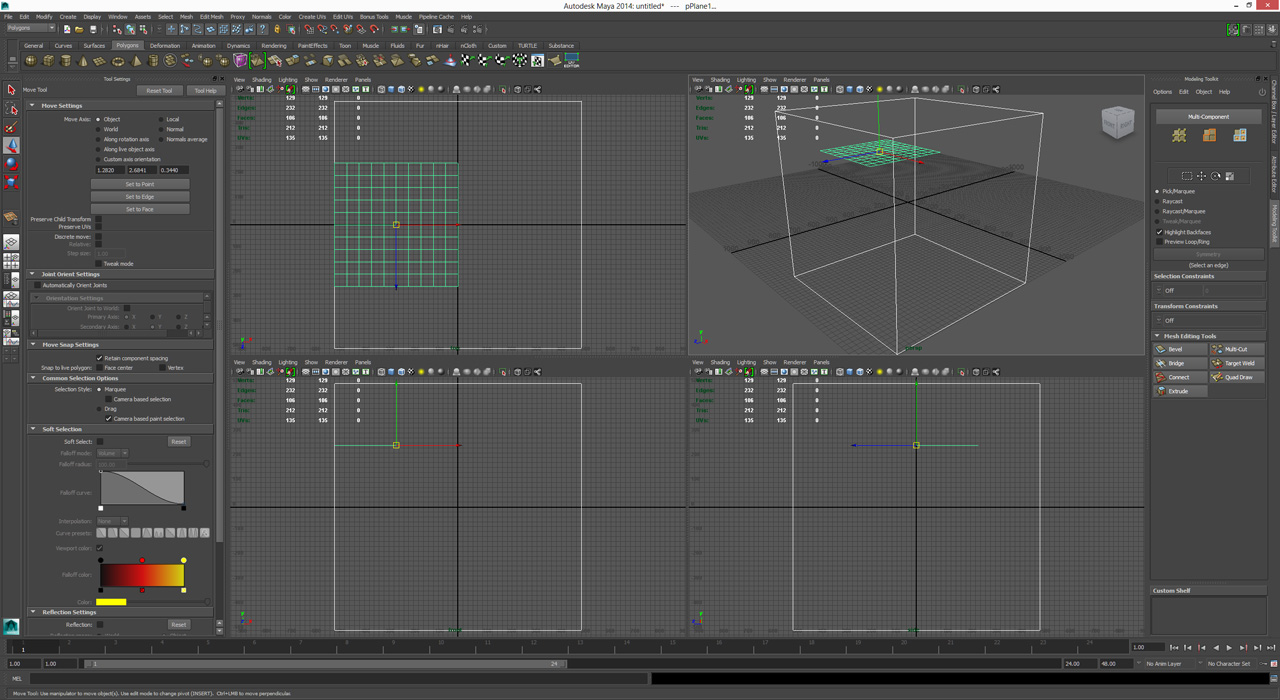
Task: Open the Polygons menu set dropdown
Action: coord(31,28)
